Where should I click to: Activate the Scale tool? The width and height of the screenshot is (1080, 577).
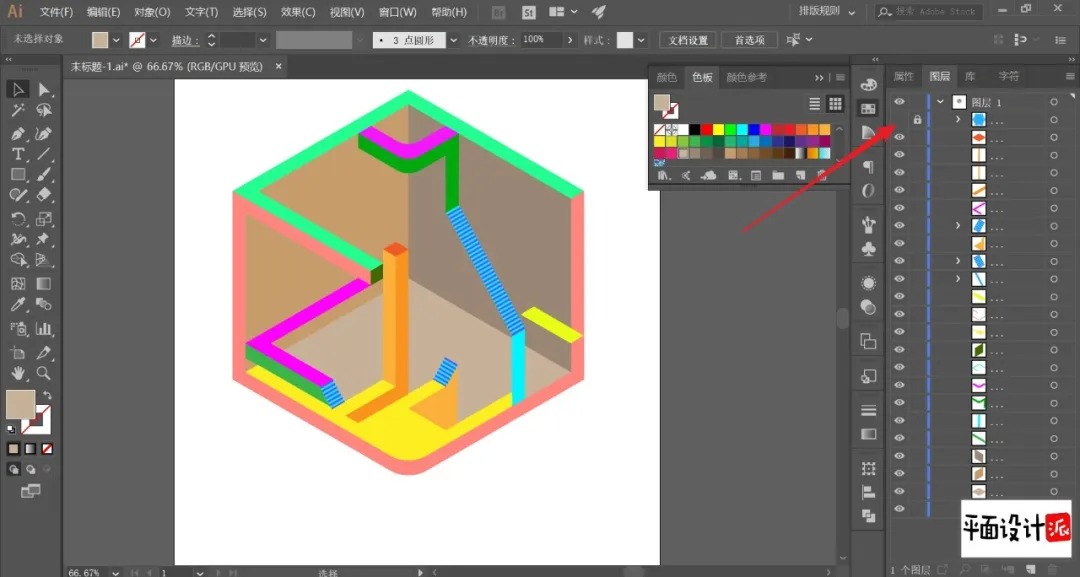[x=44, y=219]
